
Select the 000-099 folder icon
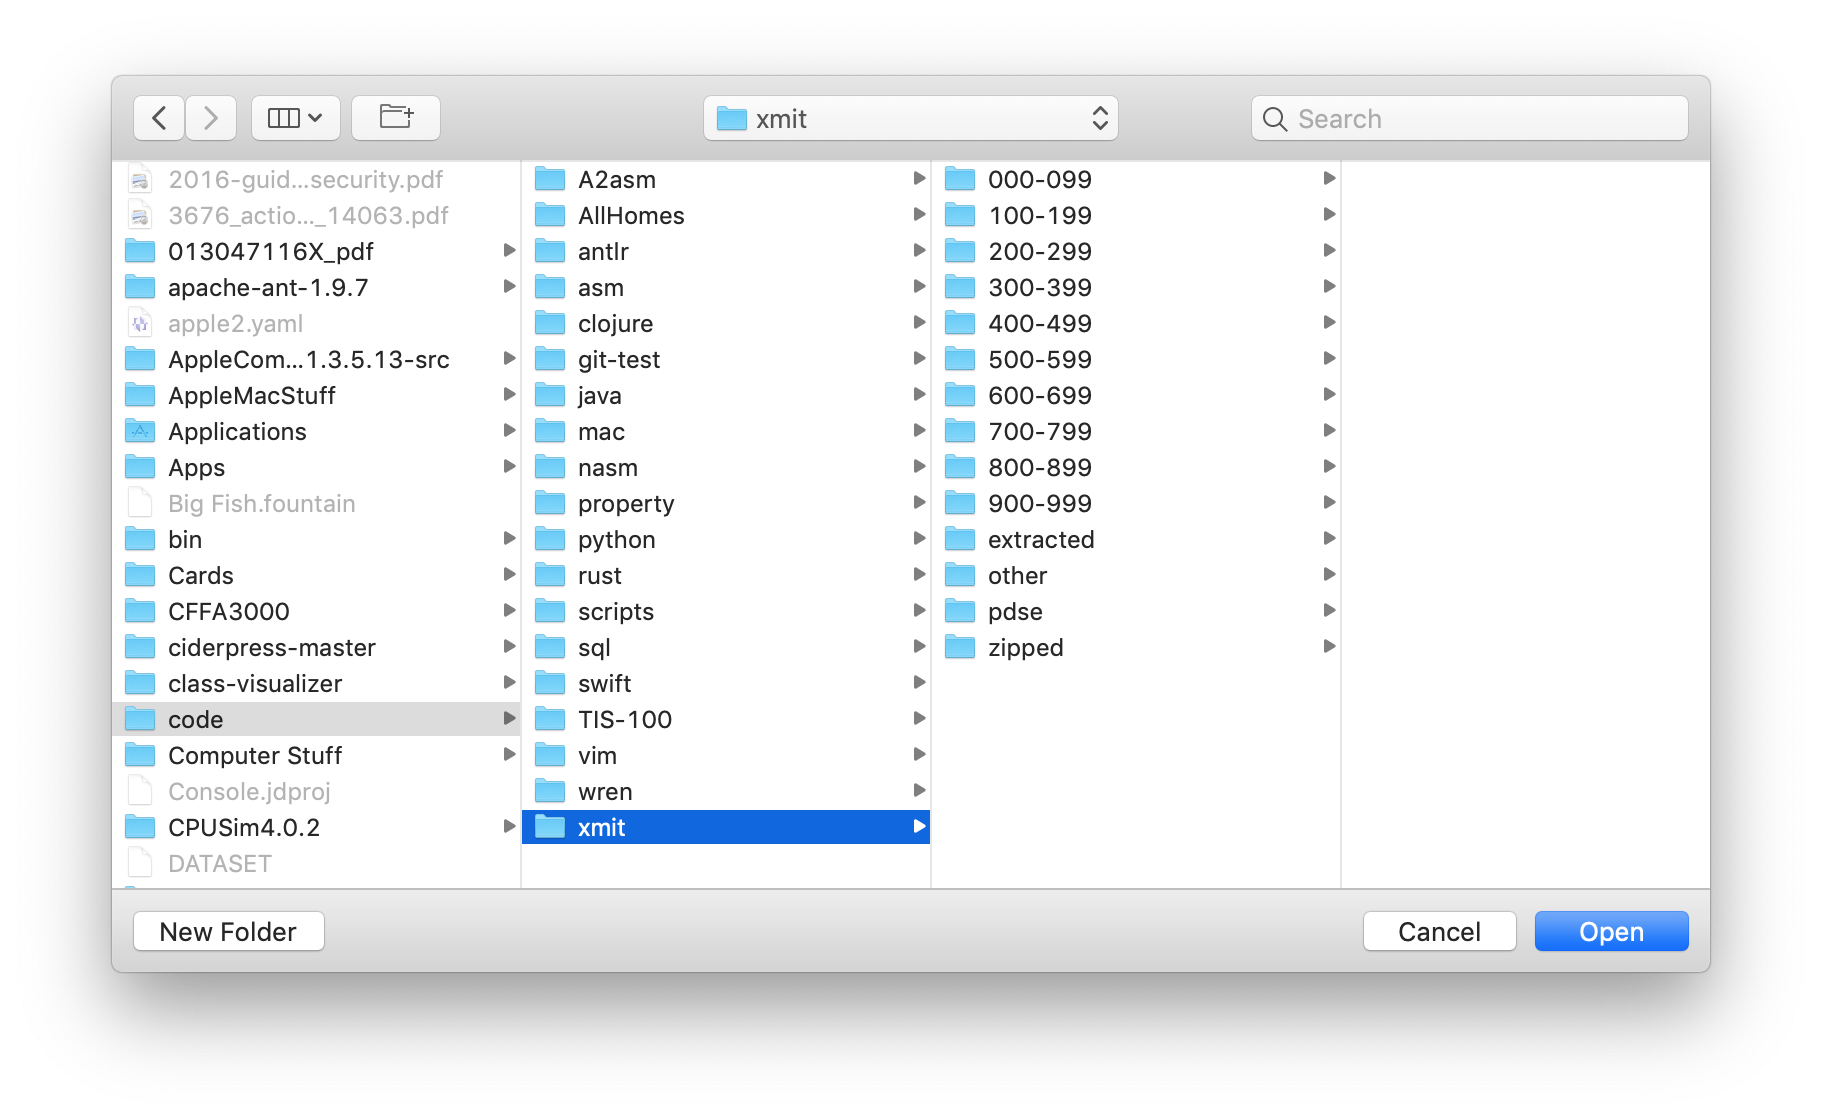[960, 179]
